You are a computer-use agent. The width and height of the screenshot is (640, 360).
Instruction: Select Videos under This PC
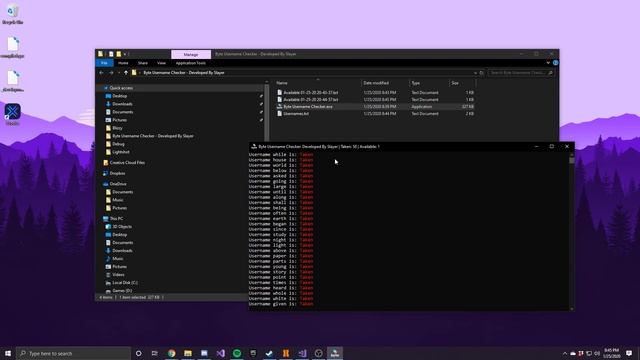click(x=118, y=275)
